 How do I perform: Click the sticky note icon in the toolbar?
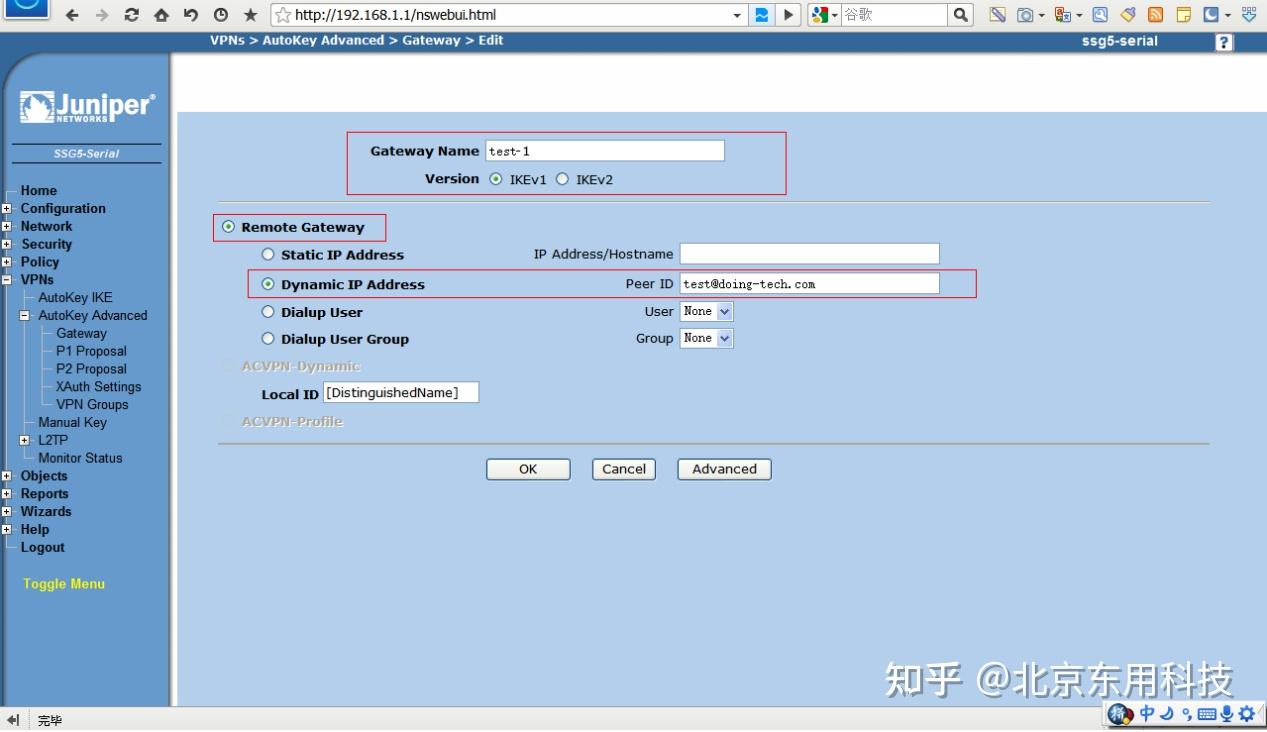(1183, 15)
